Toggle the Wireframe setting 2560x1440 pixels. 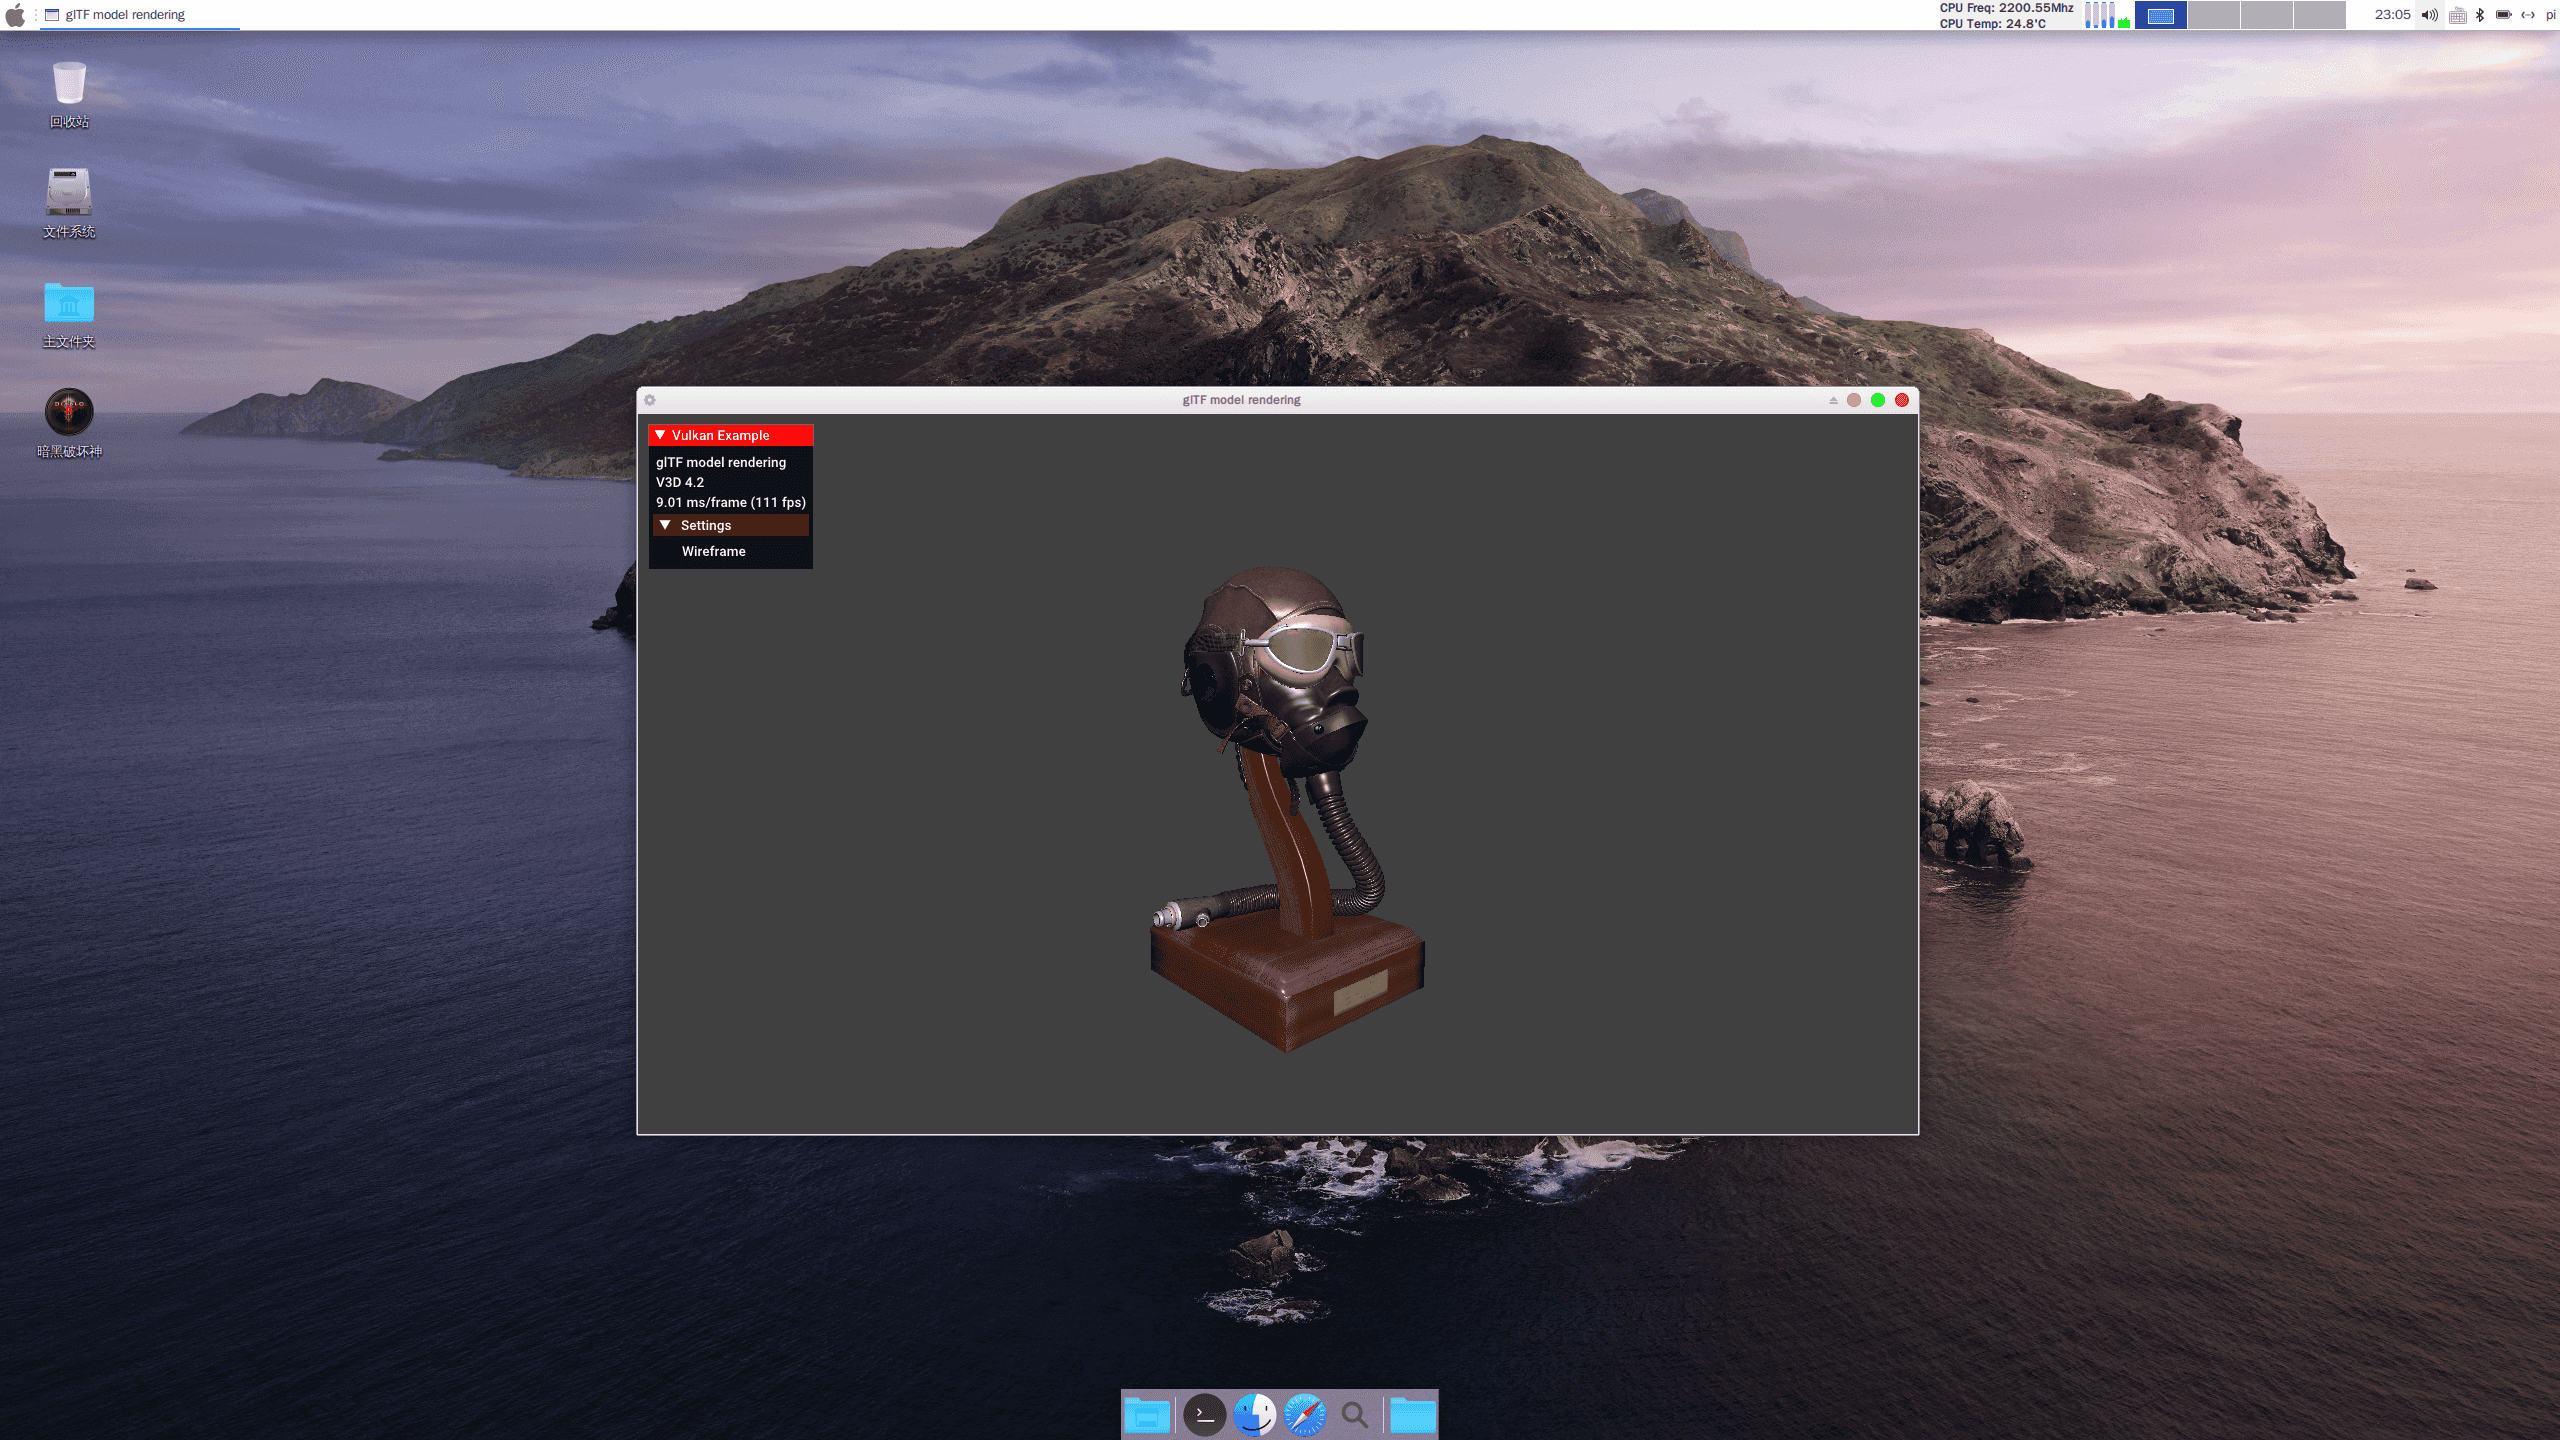coord(713,552)
